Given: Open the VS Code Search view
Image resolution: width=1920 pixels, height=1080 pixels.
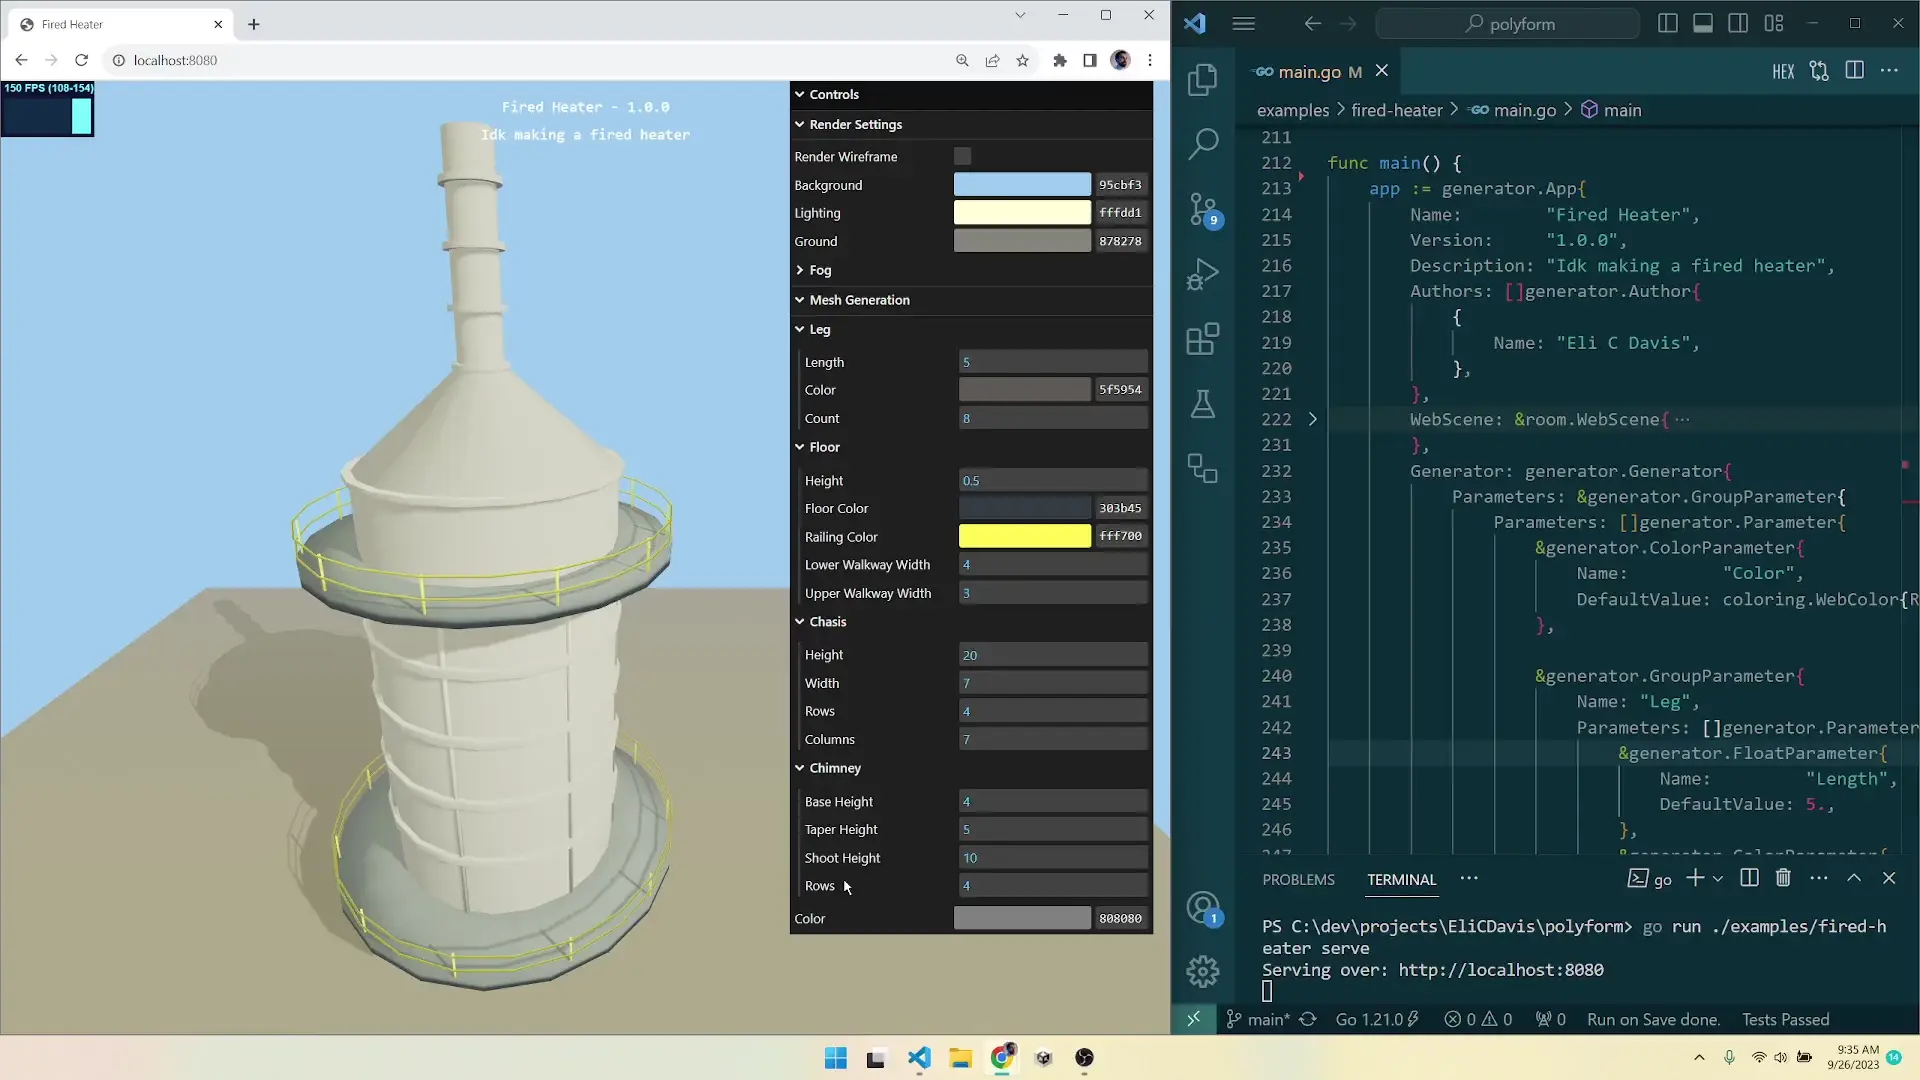Looking at the screenshot, I should (x=1203, y=144).
